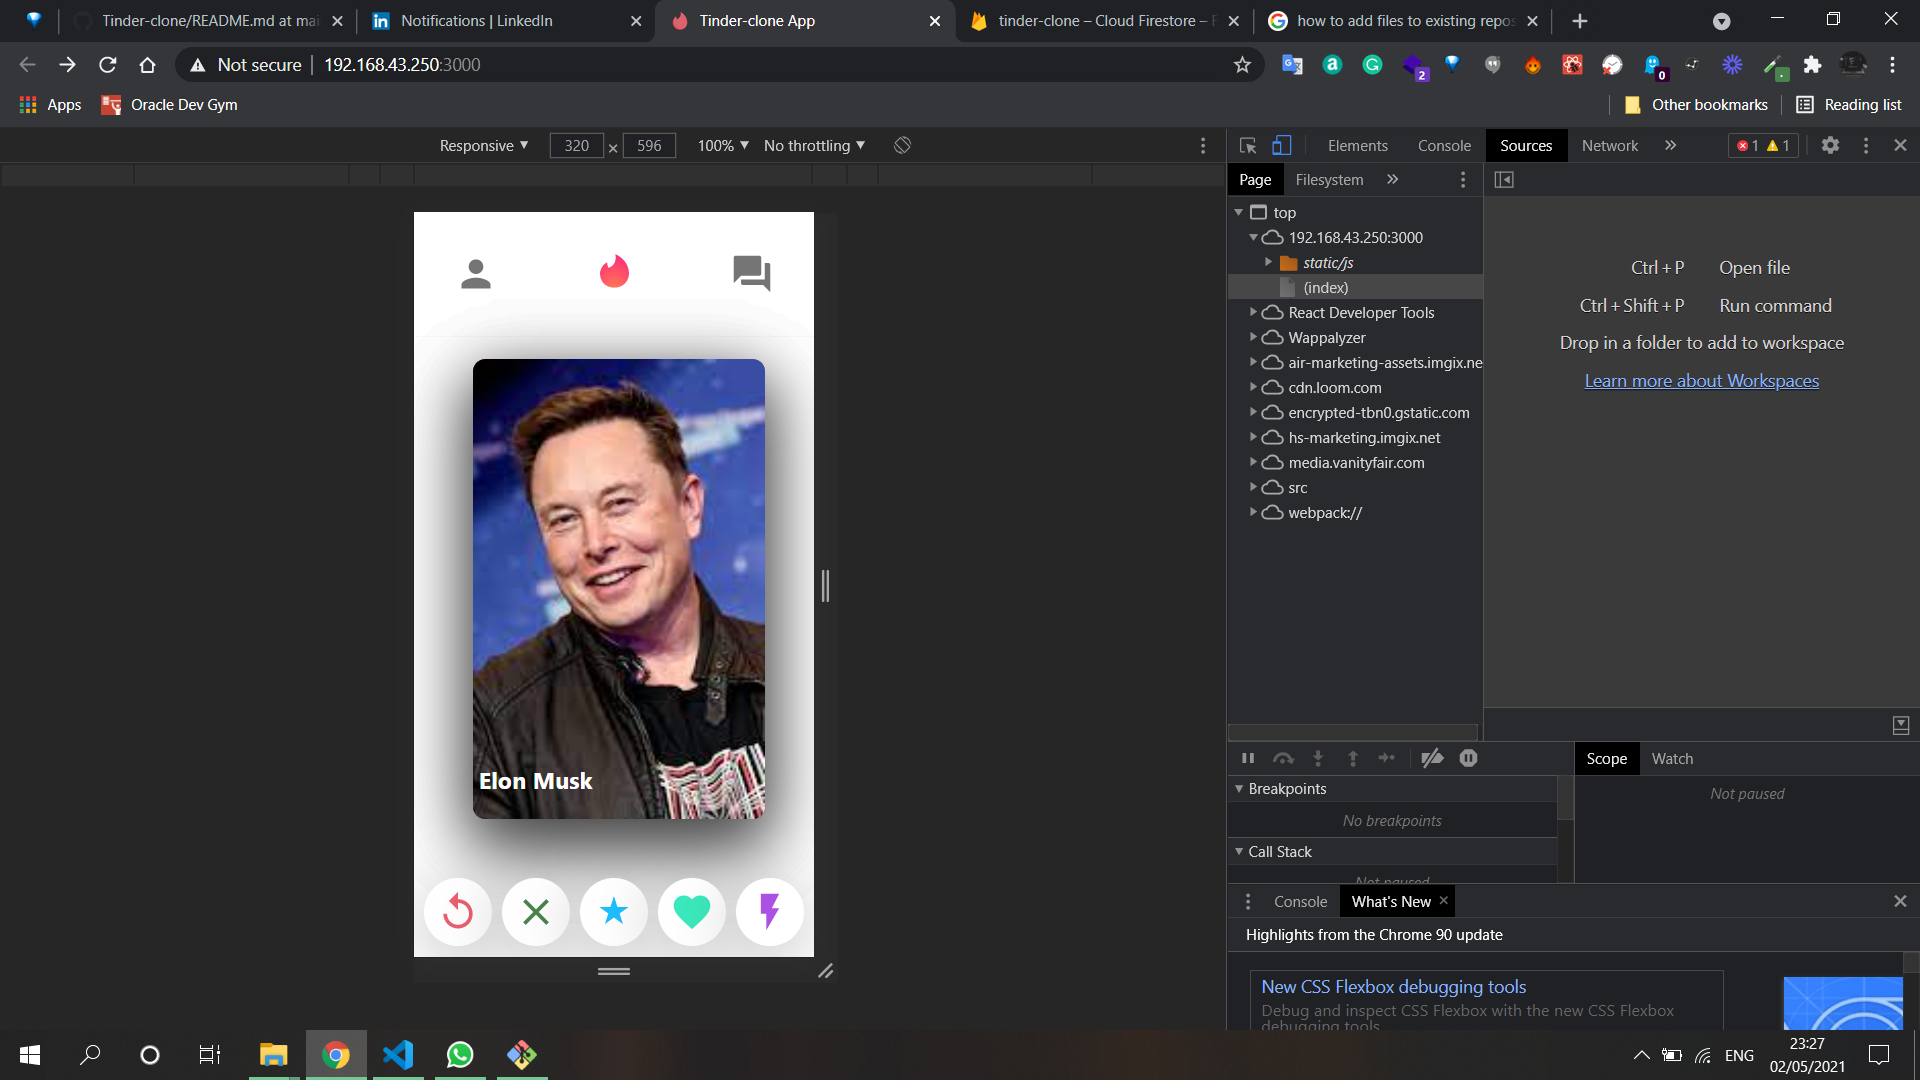The height and width of the screenshot is (1080, 1920).
Task: Tap the purple lightning boost button
Action: (x=769, y=911)
